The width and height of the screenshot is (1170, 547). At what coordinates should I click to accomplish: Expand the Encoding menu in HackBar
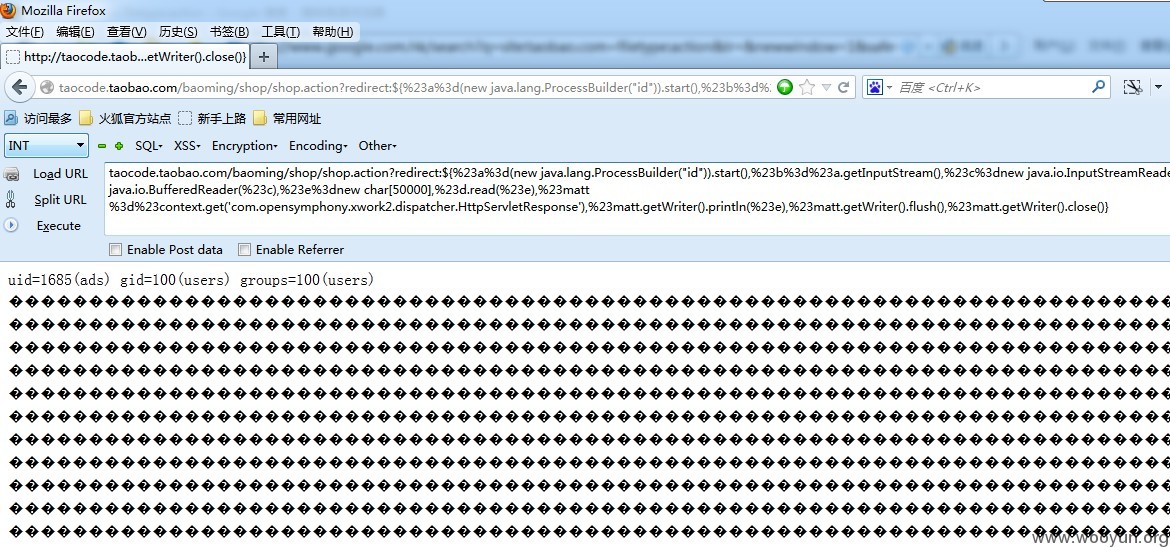tap(319, 146)
